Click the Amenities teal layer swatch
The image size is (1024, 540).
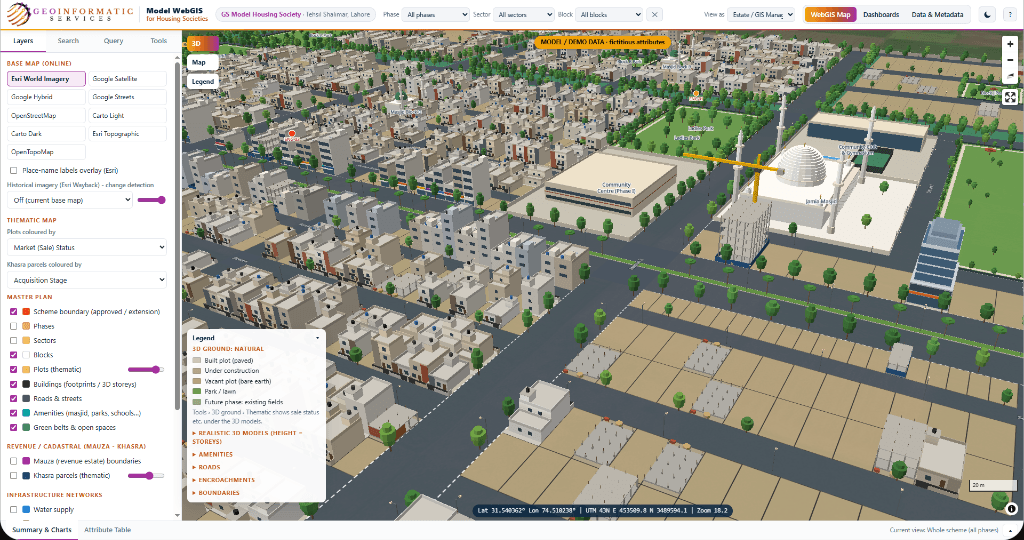coord(26,413)
